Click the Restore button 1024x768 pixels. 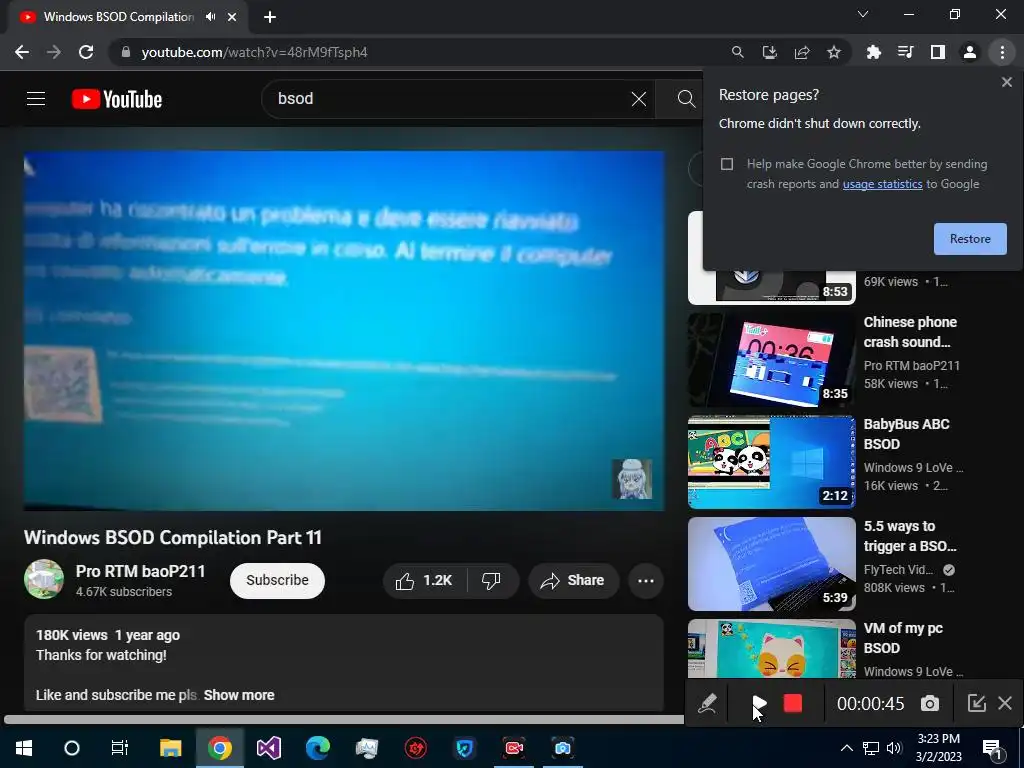pyautogui.click(x=970, y=239)
